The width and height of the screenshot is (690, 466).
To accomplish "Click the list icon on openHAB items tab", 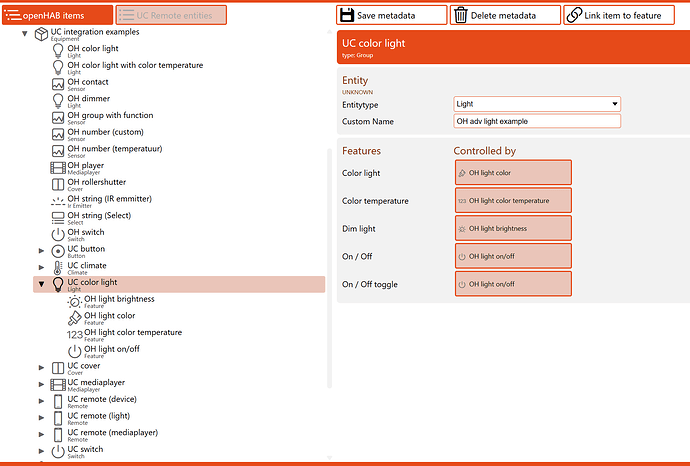I will [x=13, y=15].
